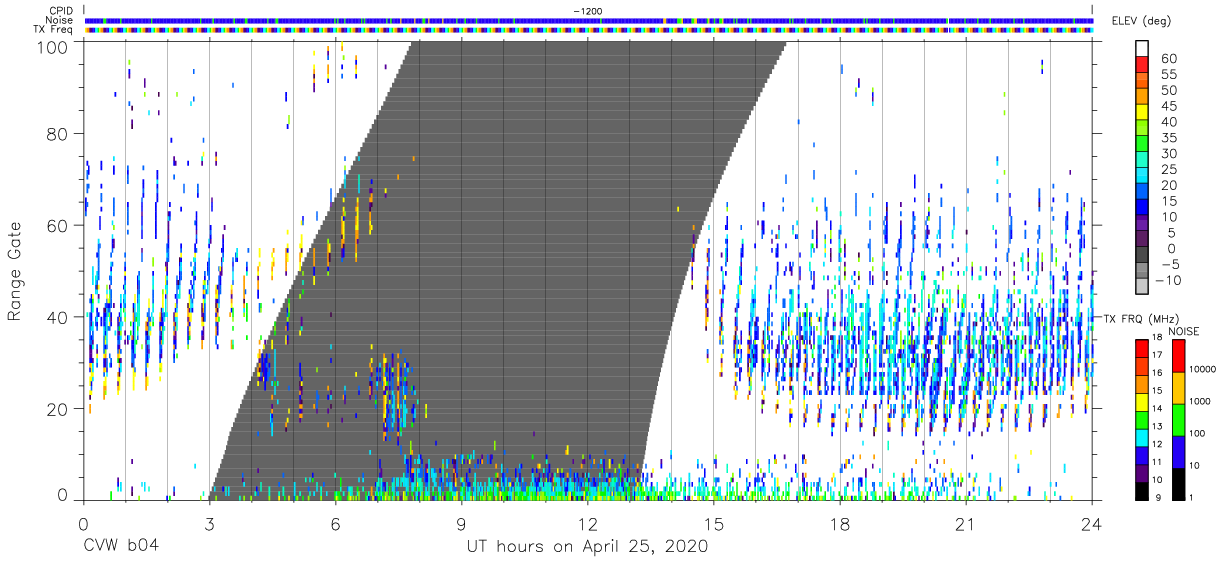
Task: Pick the blue 11–12 MHz TX FRQ segment
Action: [x=1142, y=455]
